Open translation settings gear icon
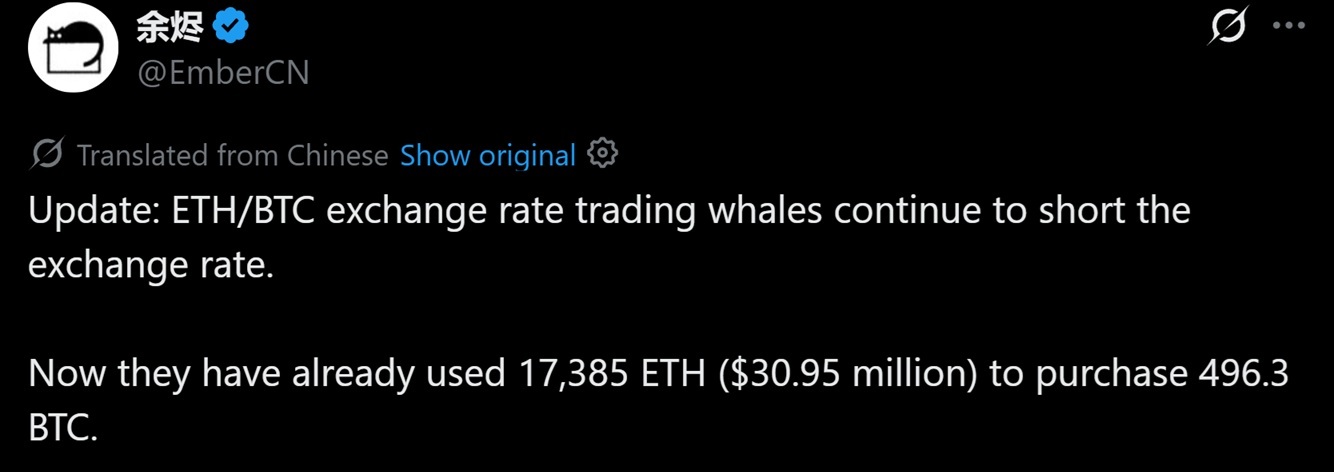The width and height of the screenshot is (1334, 472). [x=603, y=154]
